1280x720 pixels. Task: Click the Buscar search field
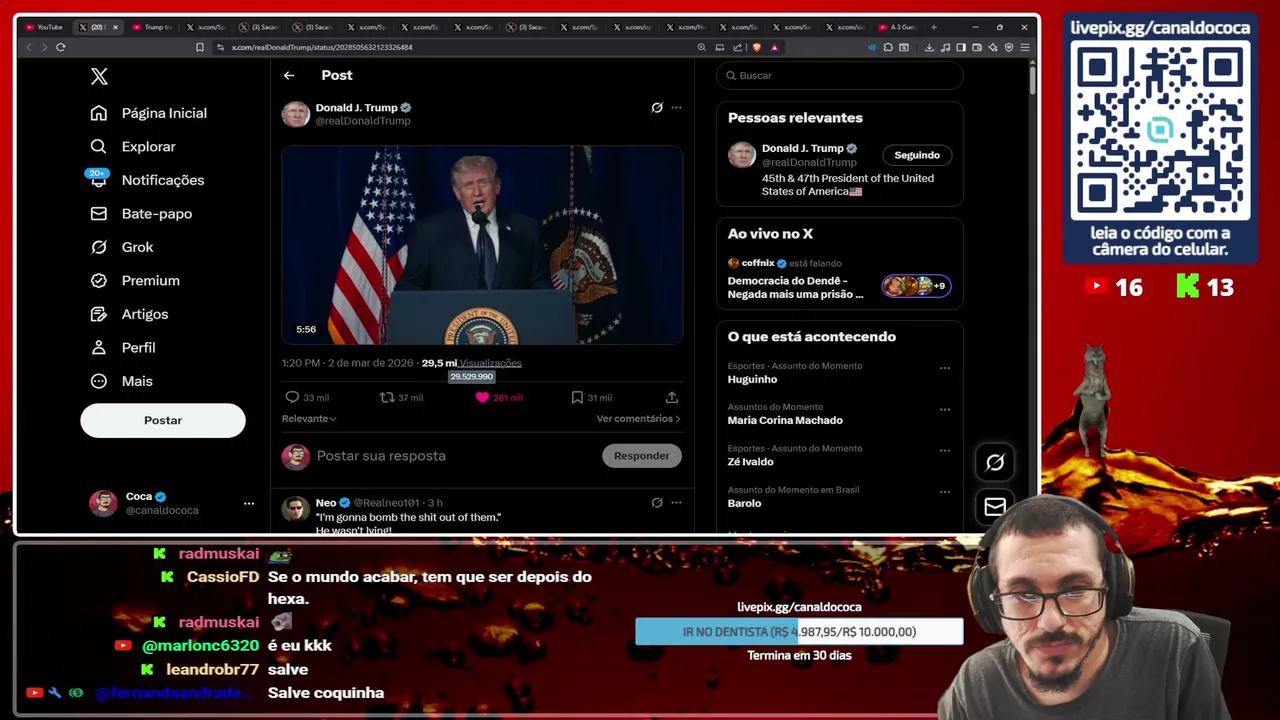point(840,76)
